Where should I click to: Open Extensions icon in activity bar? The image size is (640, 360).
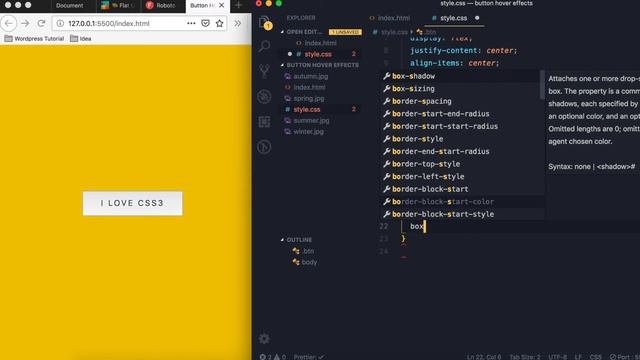point(264,122)
